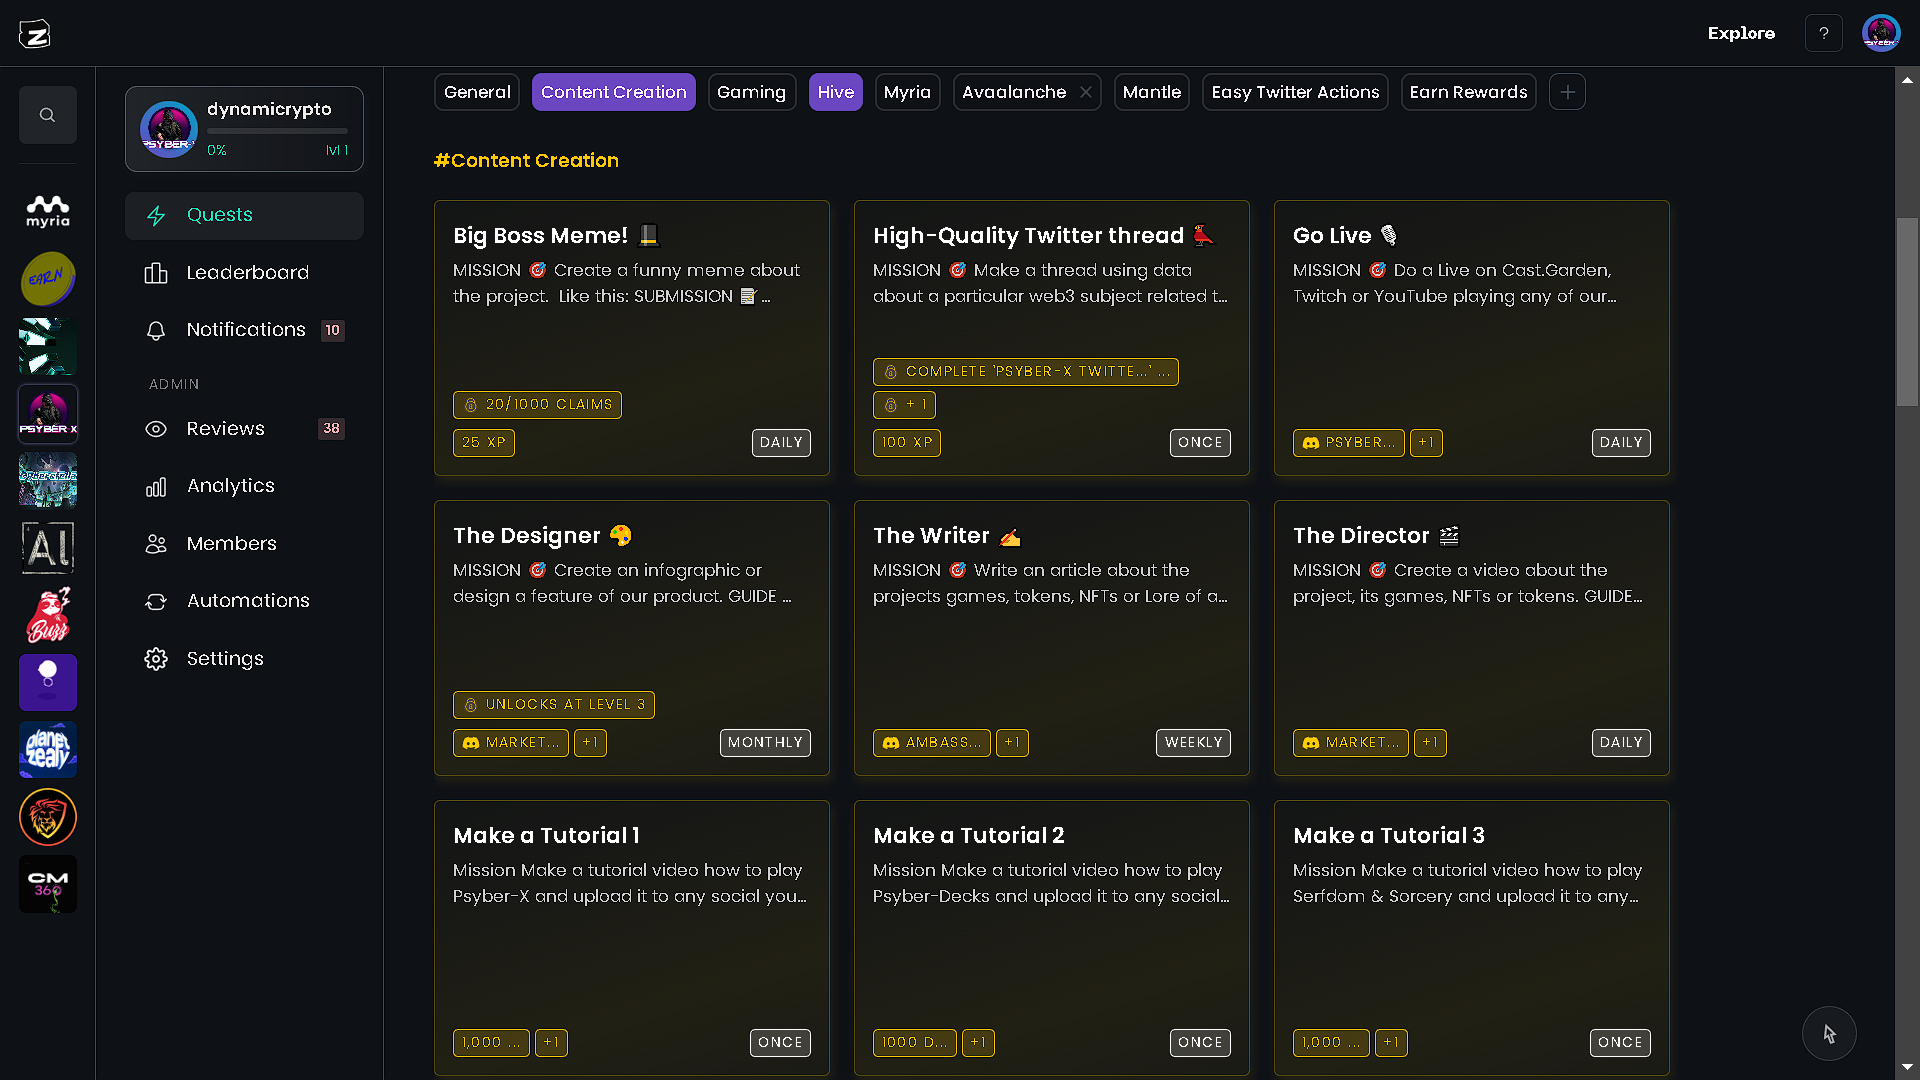
Task: Click the Notifications bell icon
Action: [x=156, y=330]
